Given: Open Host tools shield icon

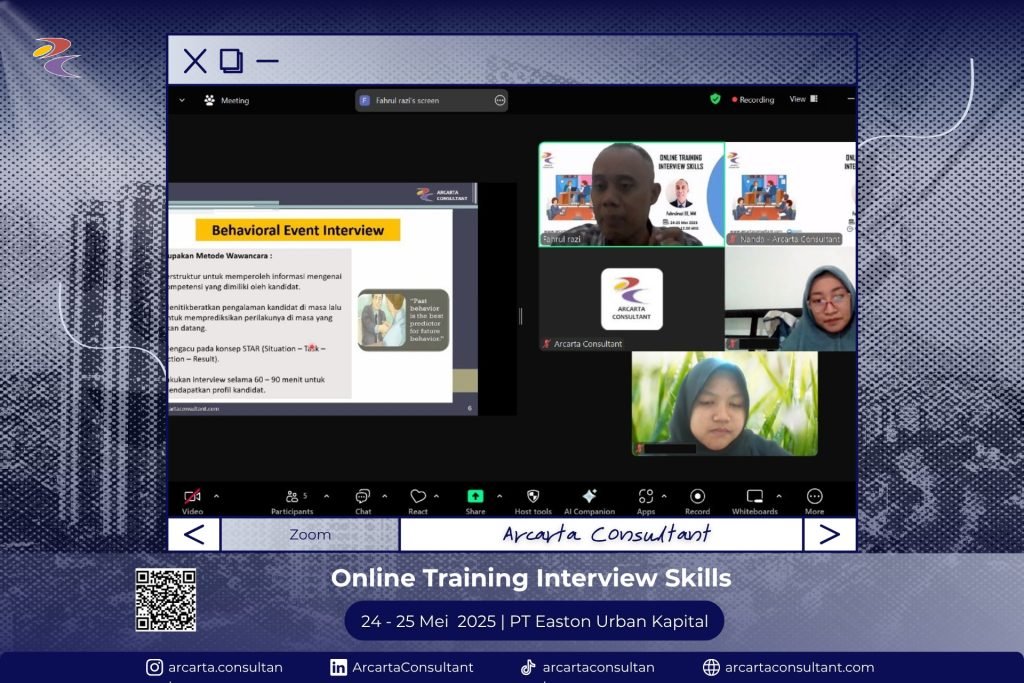Looking at the screenshot, I should pos(533,497).
